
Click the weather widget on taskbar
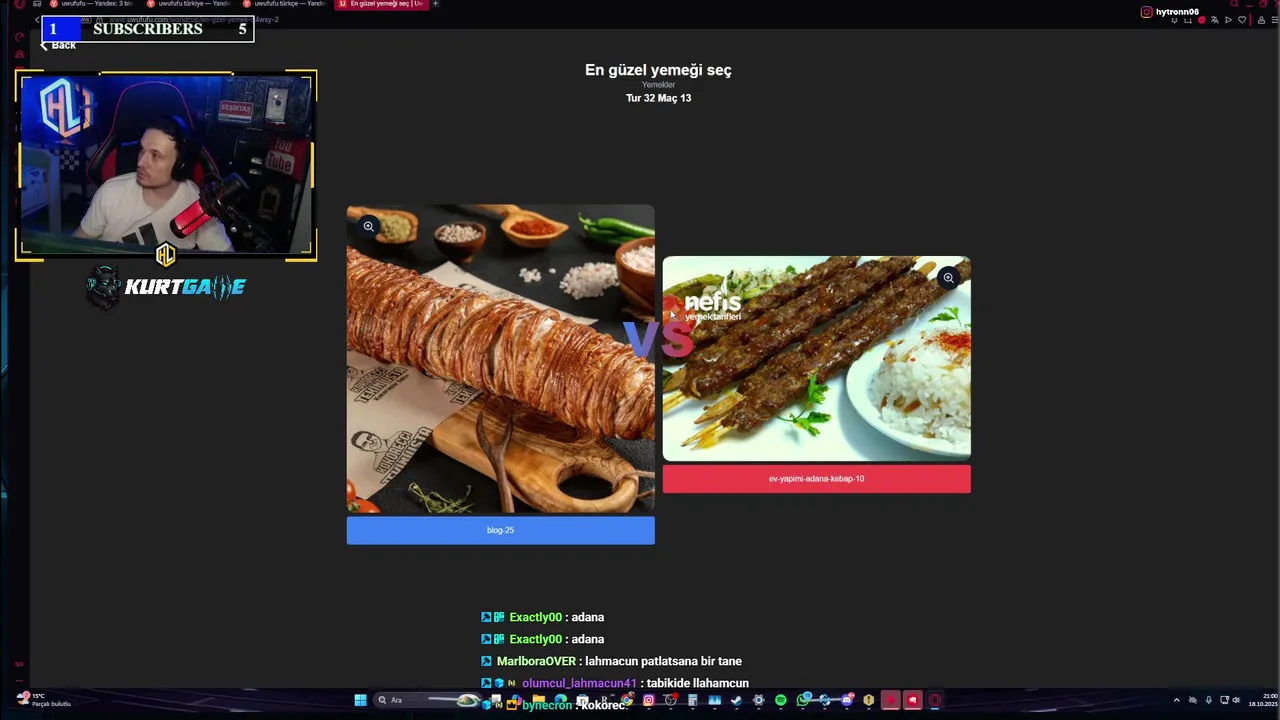(x=44, y=699)
